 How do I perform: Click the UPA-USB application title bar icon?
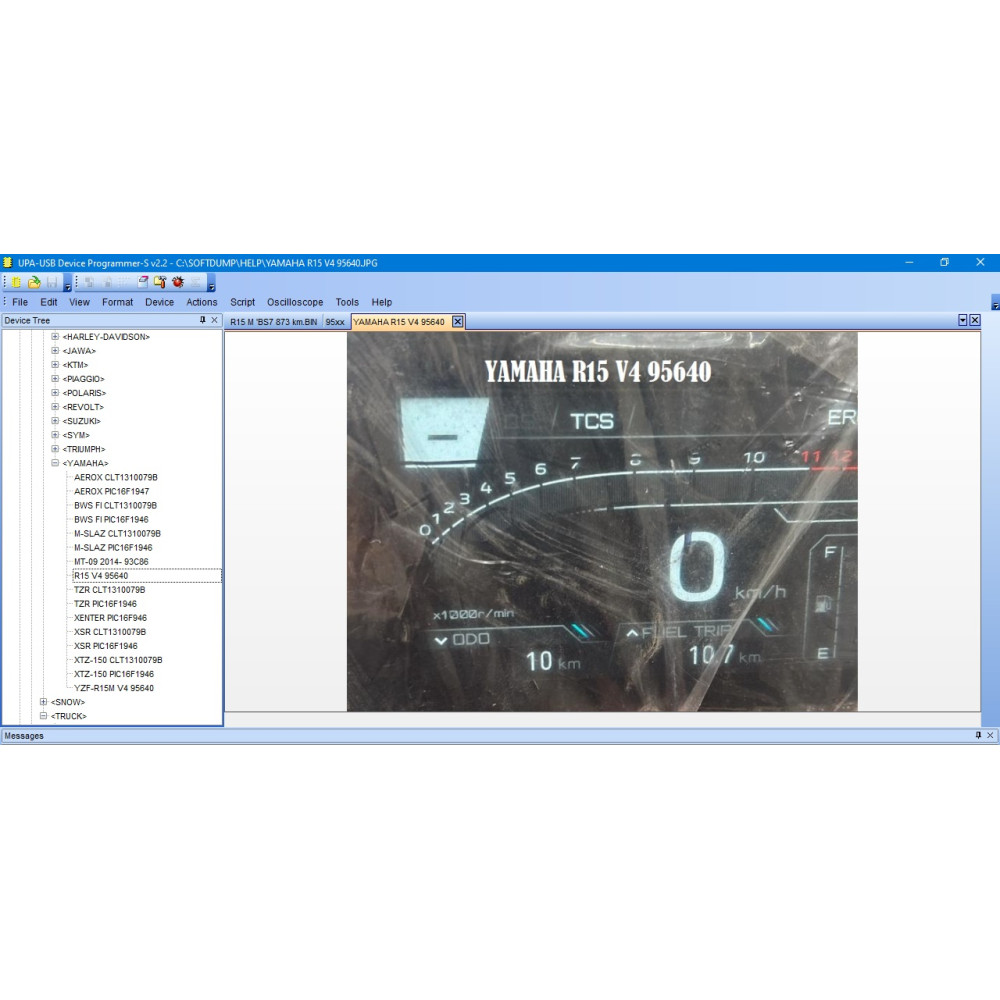8,262
